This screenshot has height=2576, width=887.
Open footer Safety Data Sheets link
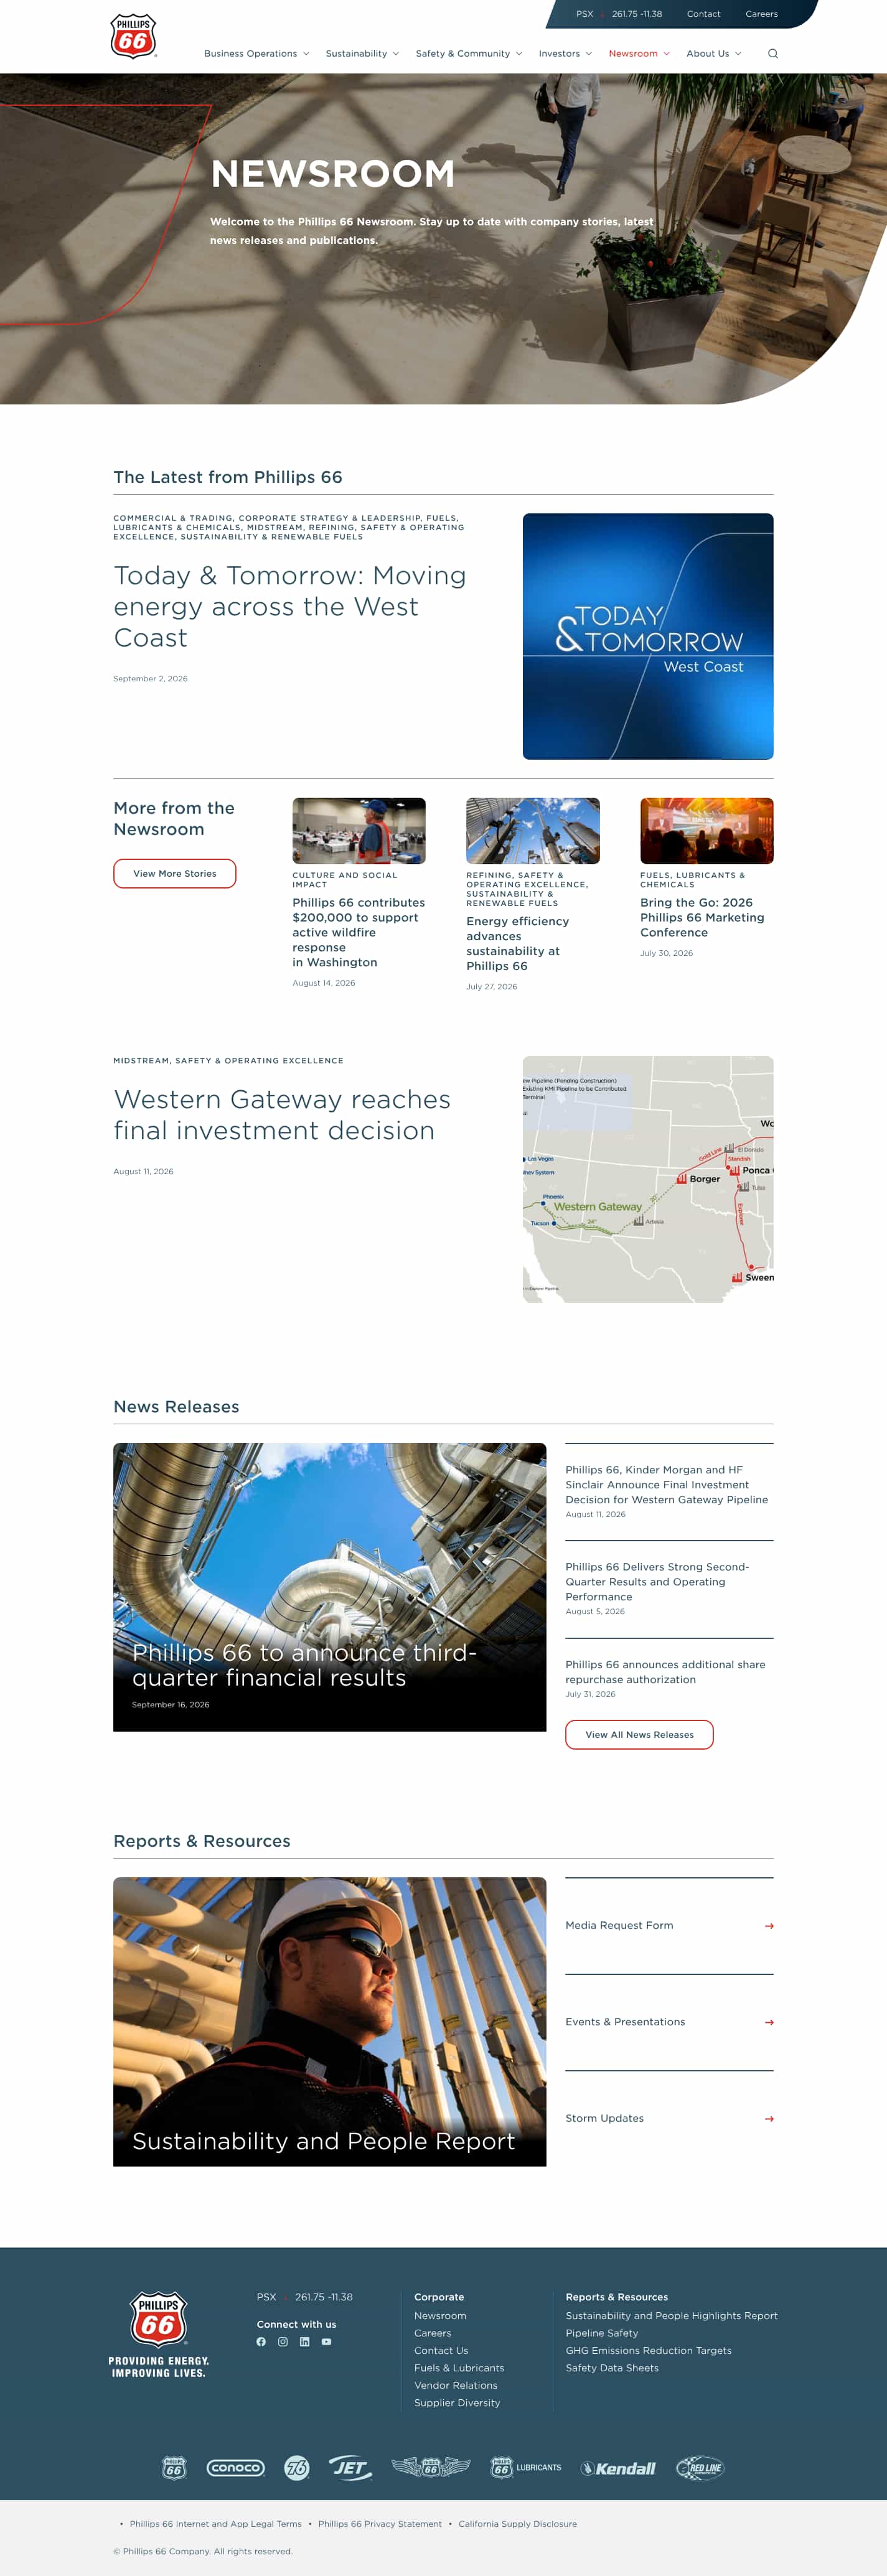(x=612, y=2368)
